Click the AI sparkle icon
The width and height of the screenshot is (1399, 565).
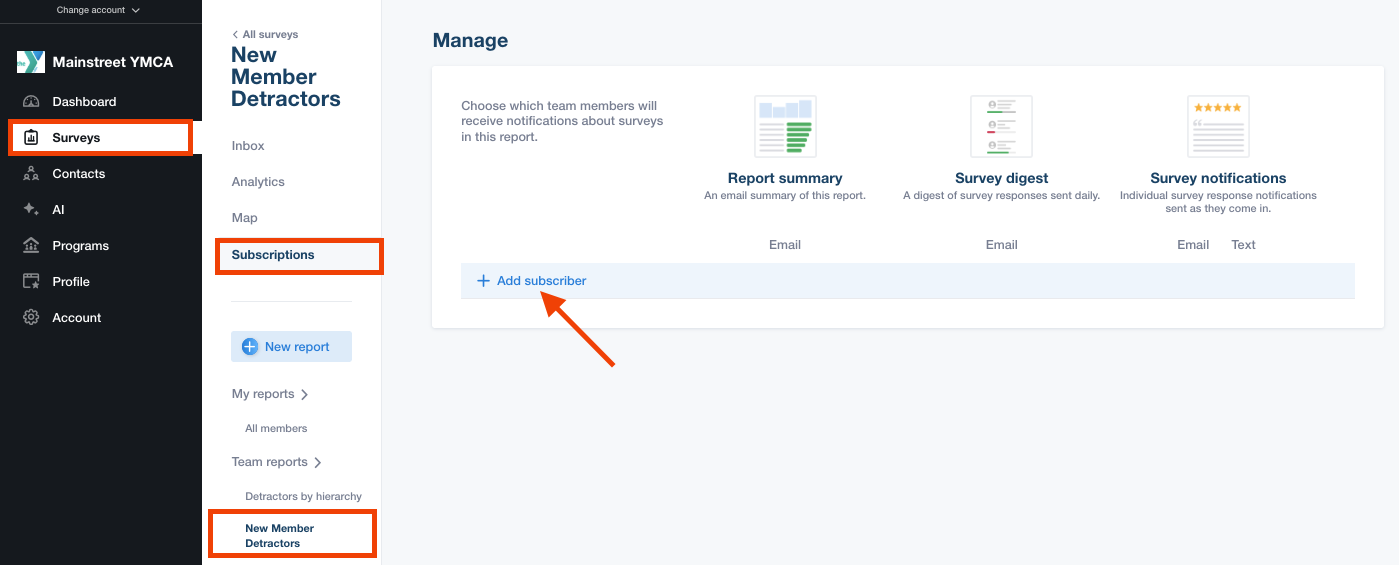pyautogui.click(x=31, y=210)
